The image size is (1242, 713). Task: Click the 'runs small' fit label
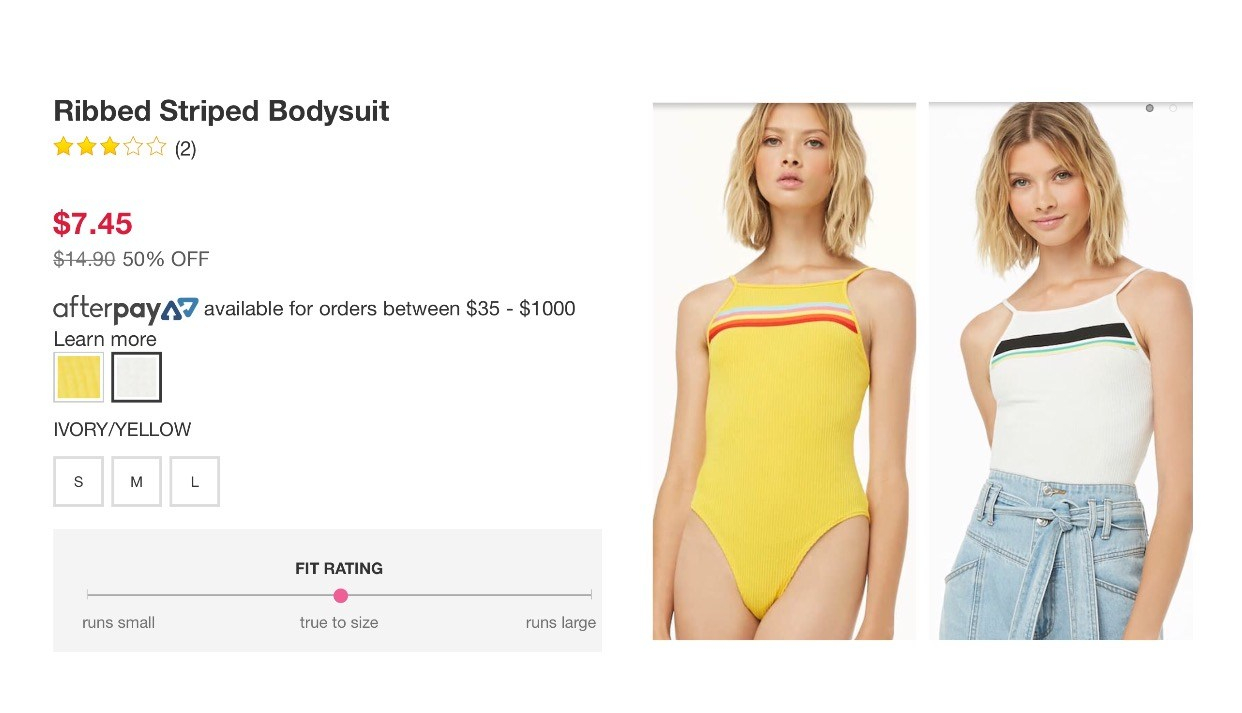pyautogui.click(x=118, y=622)
